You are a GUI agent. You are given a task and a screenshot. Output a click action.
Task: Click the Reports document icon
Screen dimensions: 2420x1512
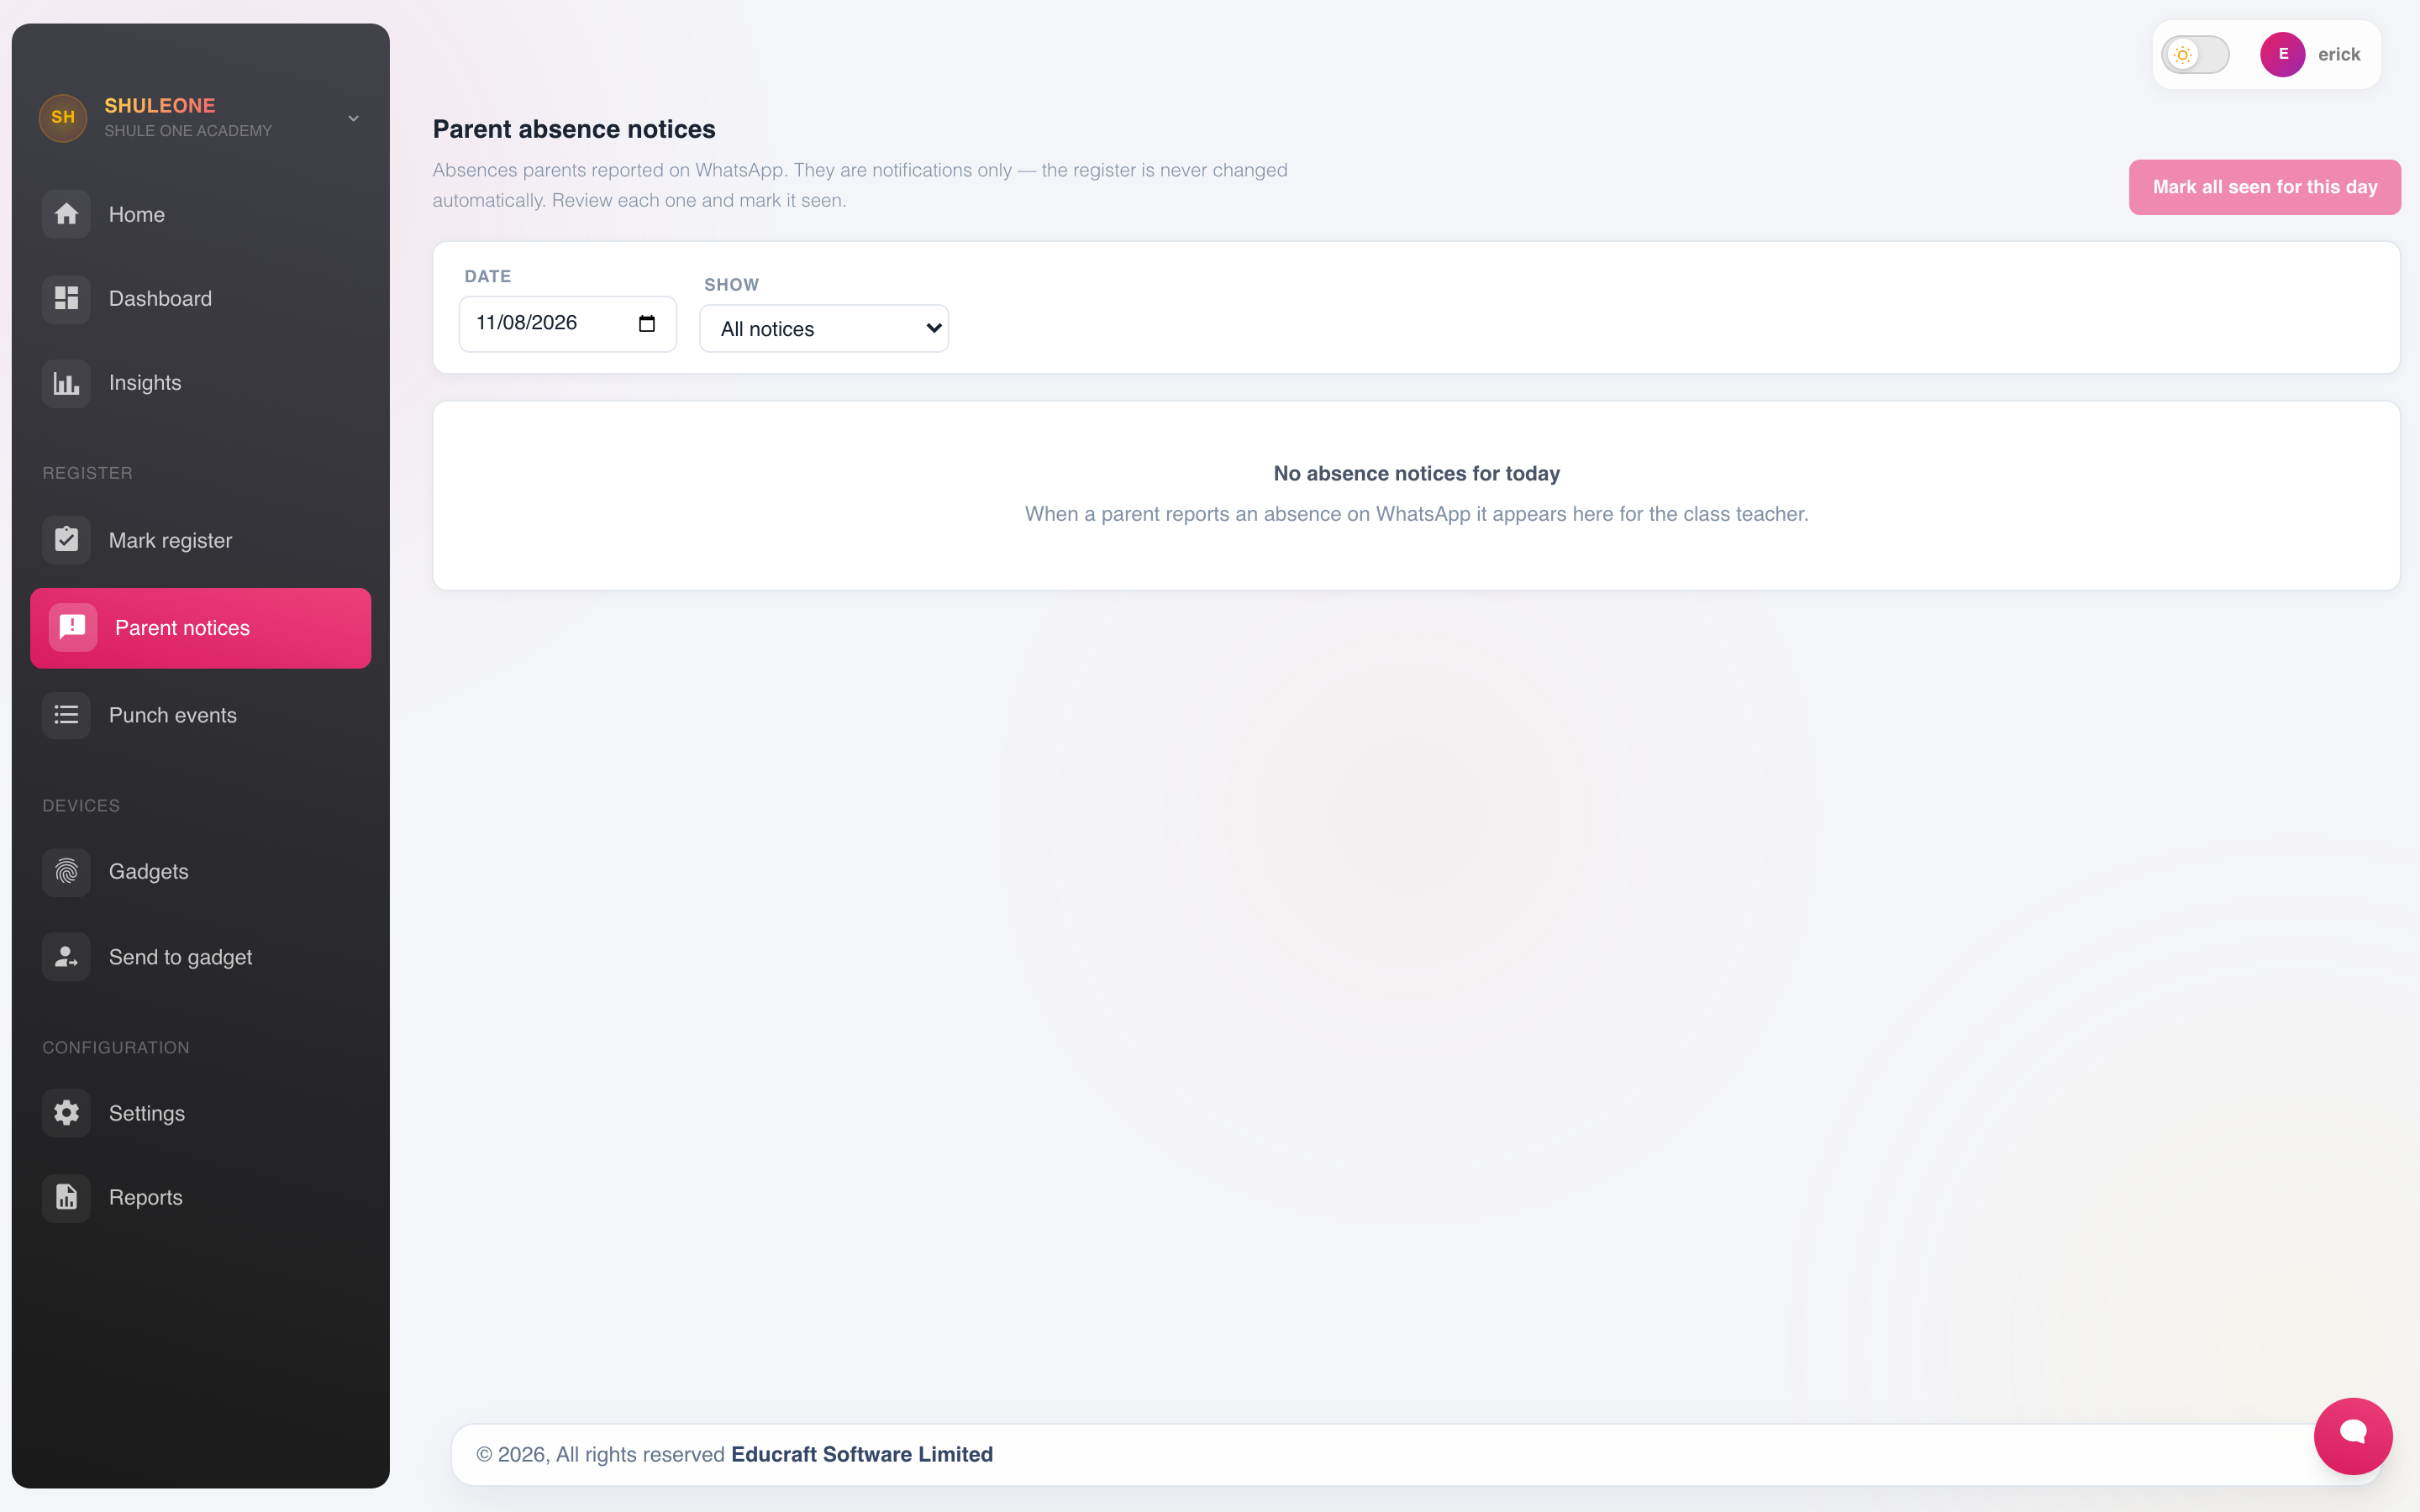coord(66,1197)
